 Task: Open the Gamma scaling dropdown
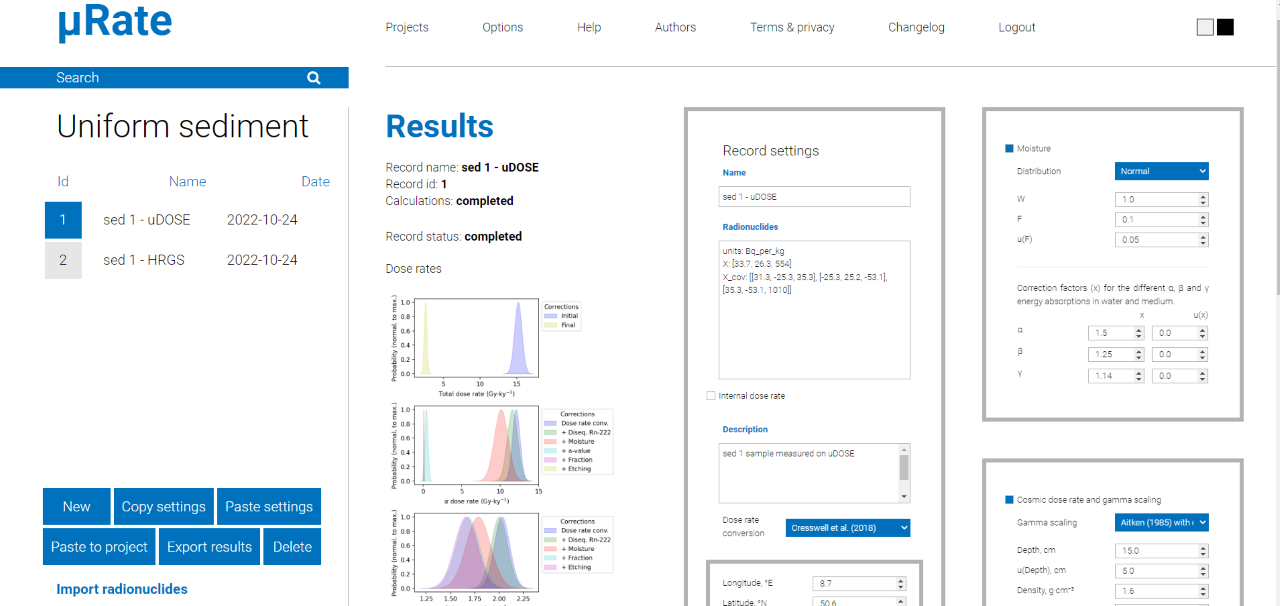tap(1162, 522)
